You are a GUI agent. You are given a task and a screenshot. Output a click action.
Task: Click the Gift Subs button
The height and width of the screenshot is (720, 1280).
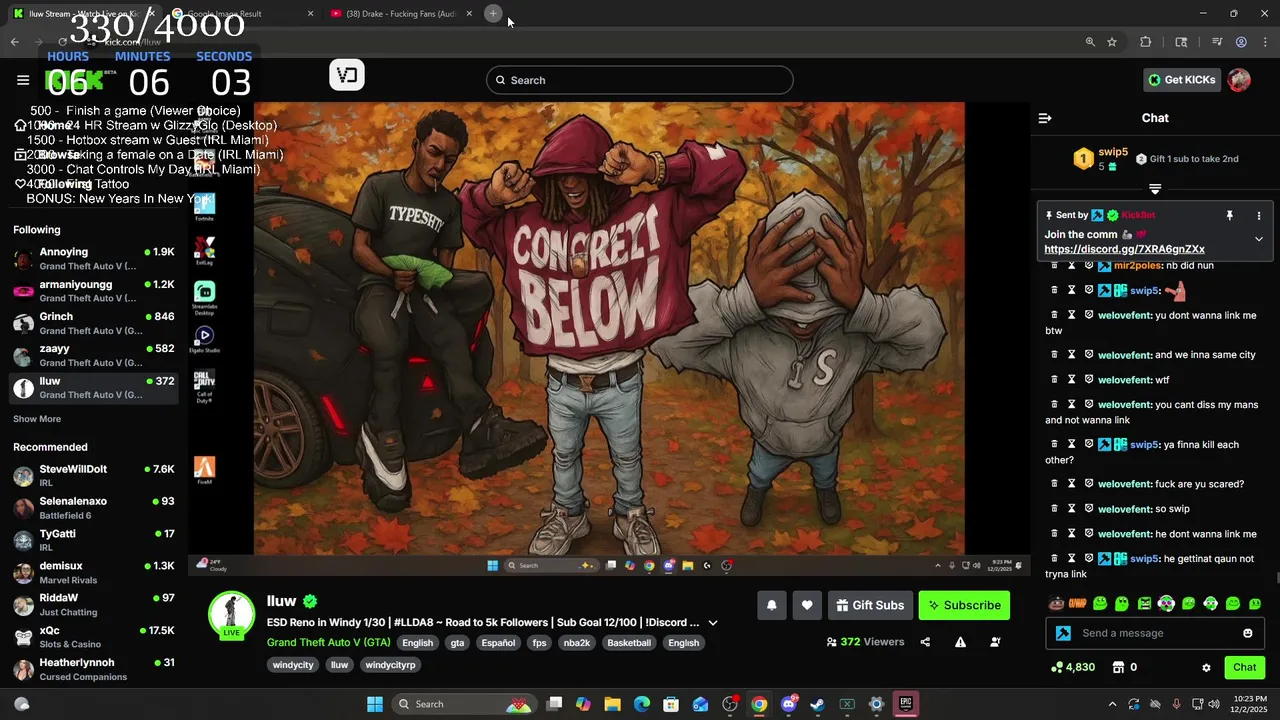click(x=869, y=605)
